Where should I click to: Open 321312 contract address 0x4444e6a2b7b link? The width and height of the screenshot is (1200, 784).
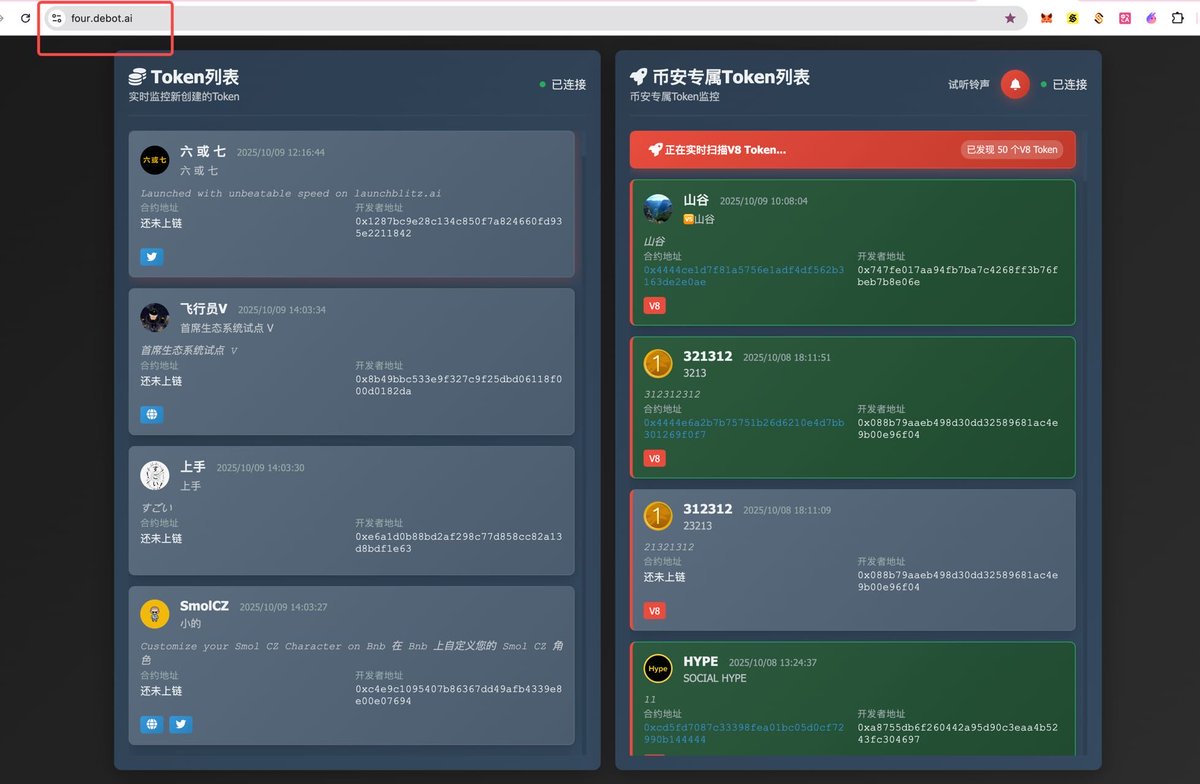[x=744, y=429]
